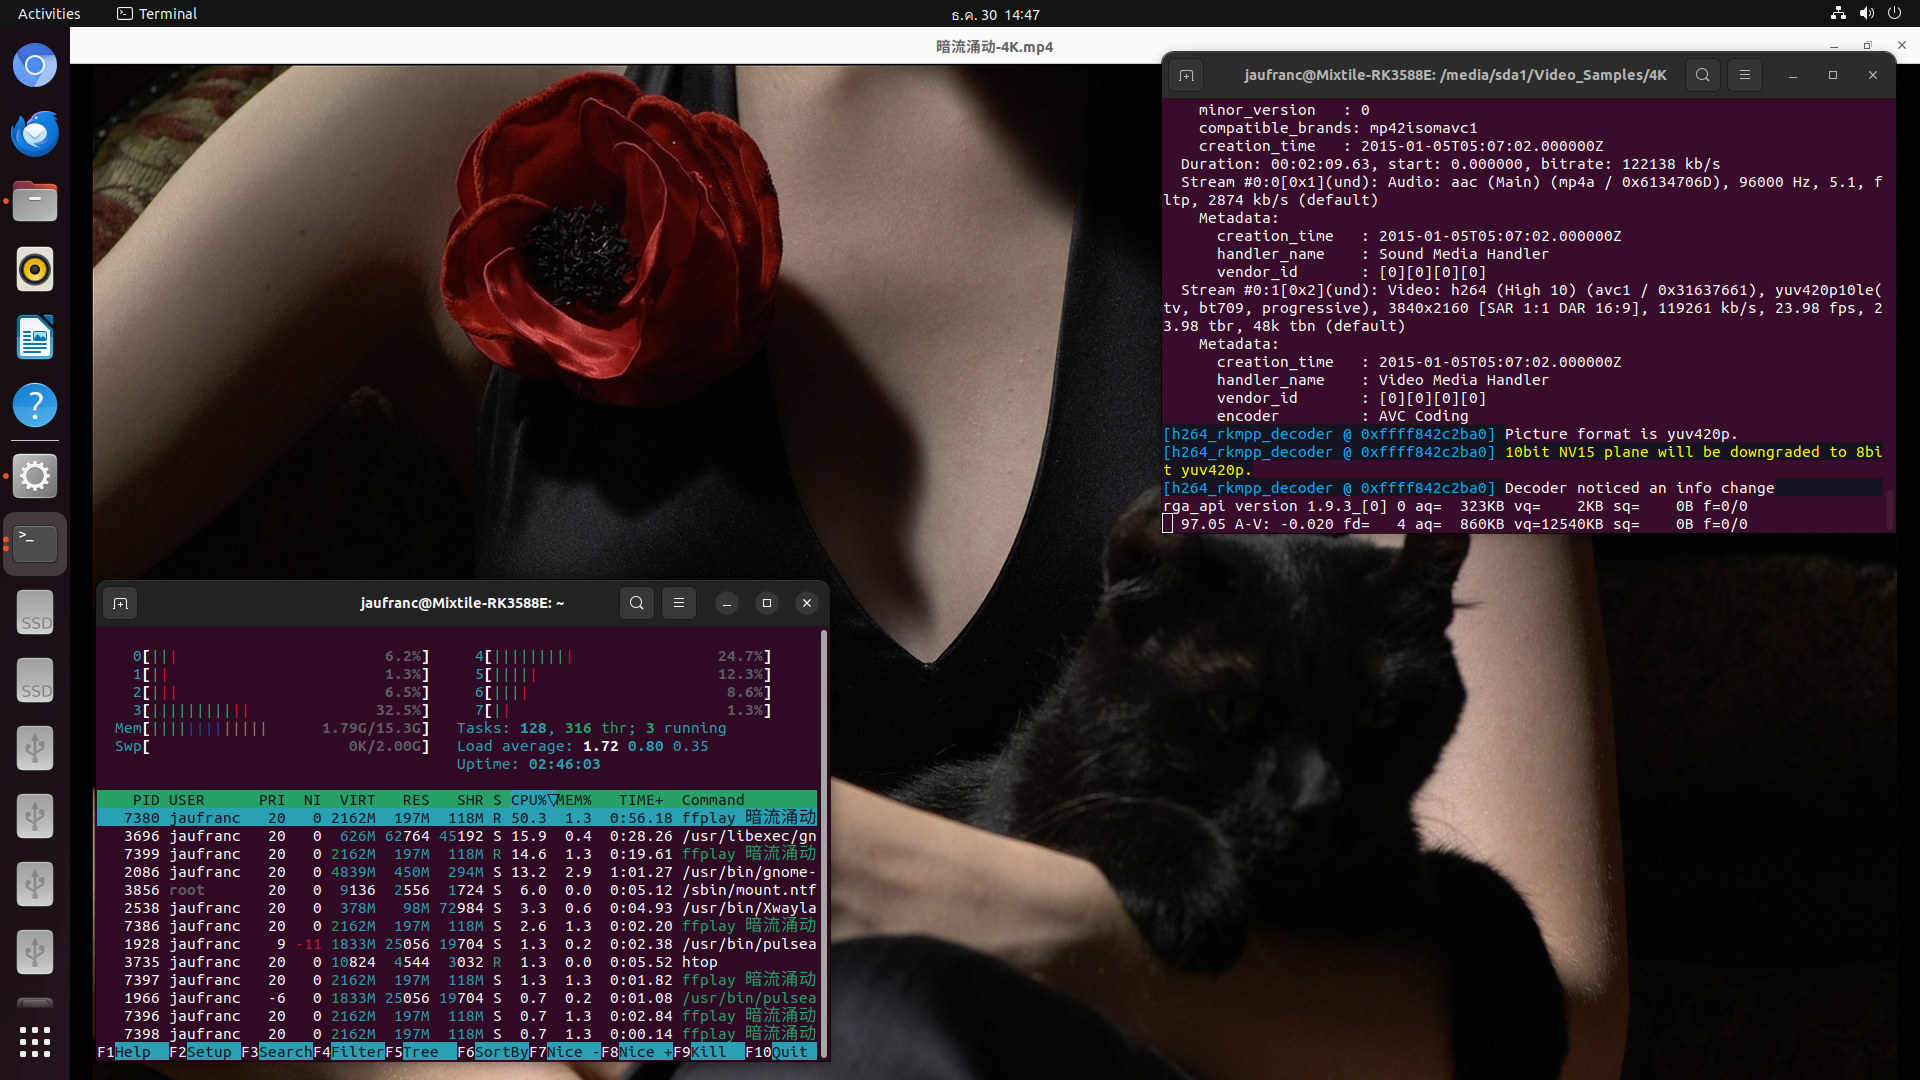Open Settings gear icon in dock
1920x1080 pixels.
point(35,476)
